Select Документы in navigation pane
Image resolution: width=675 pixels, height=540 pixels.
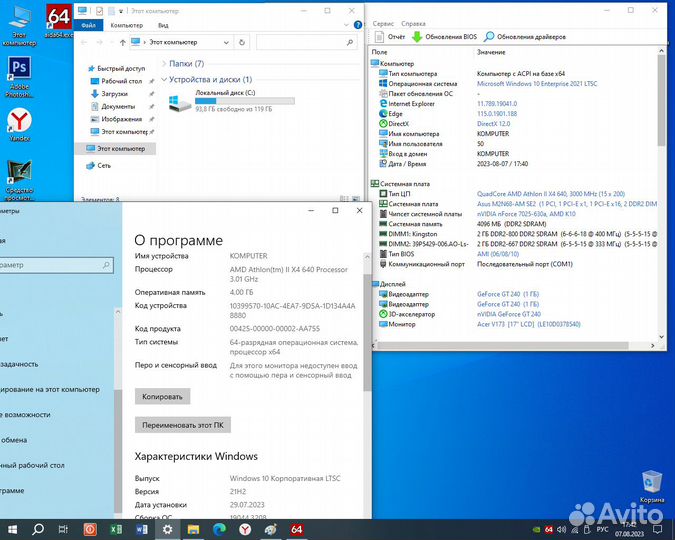(114, 106)
